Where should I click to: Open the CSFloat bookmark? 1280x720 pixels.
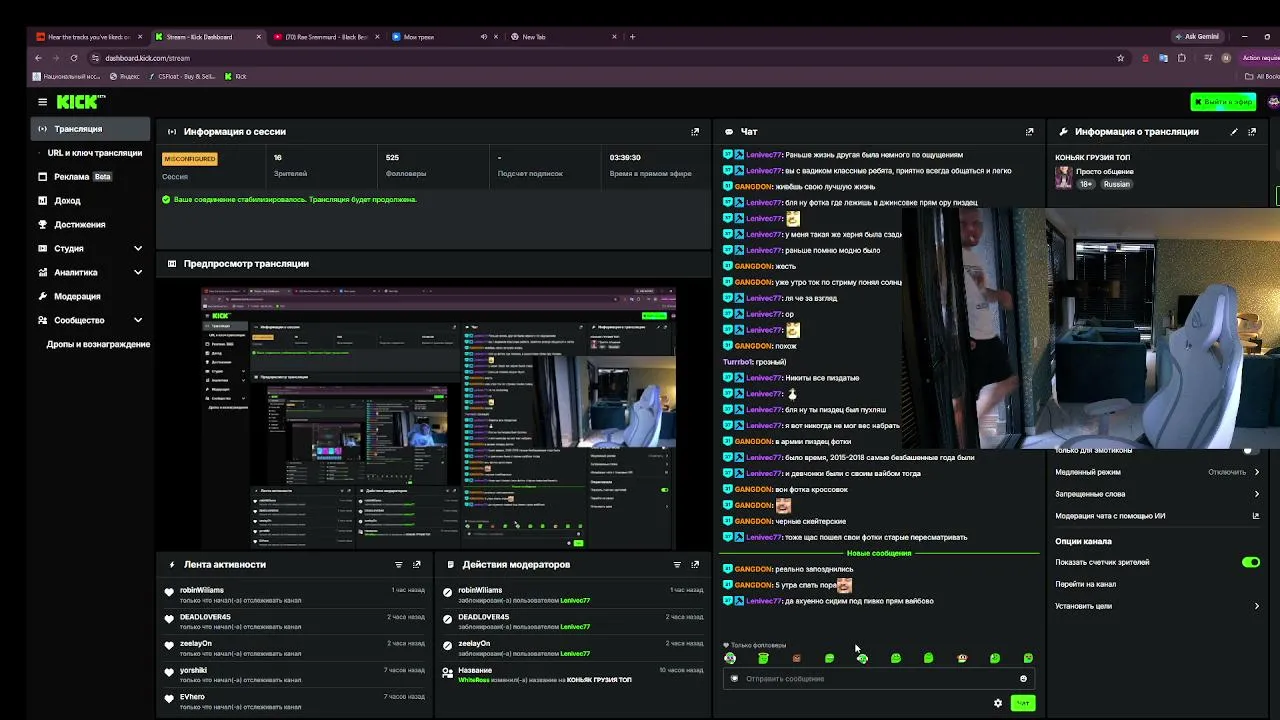[182, 76]
